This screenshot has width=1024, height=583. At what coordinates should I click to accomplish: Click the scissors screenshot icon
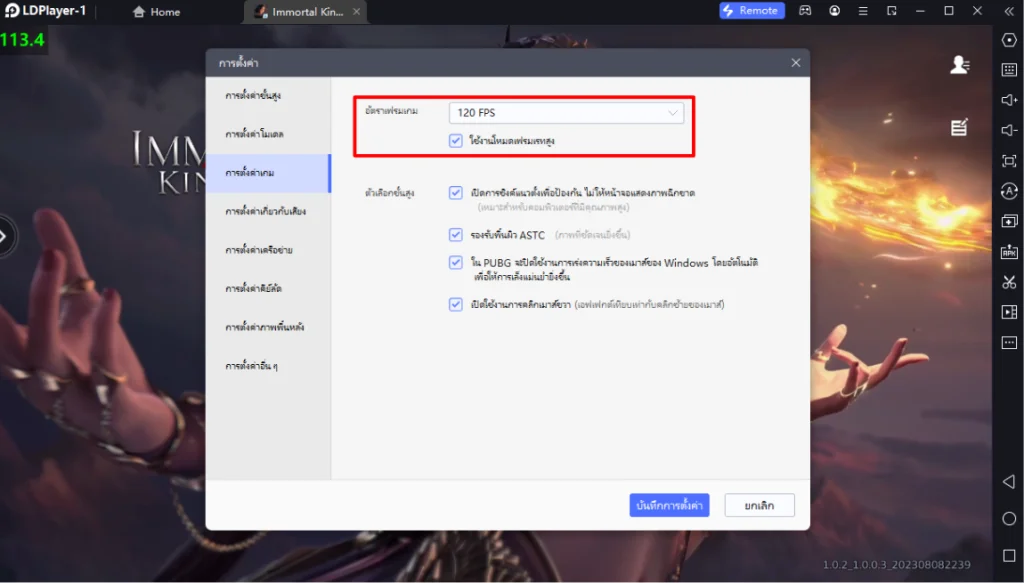tap(1009, 282)
